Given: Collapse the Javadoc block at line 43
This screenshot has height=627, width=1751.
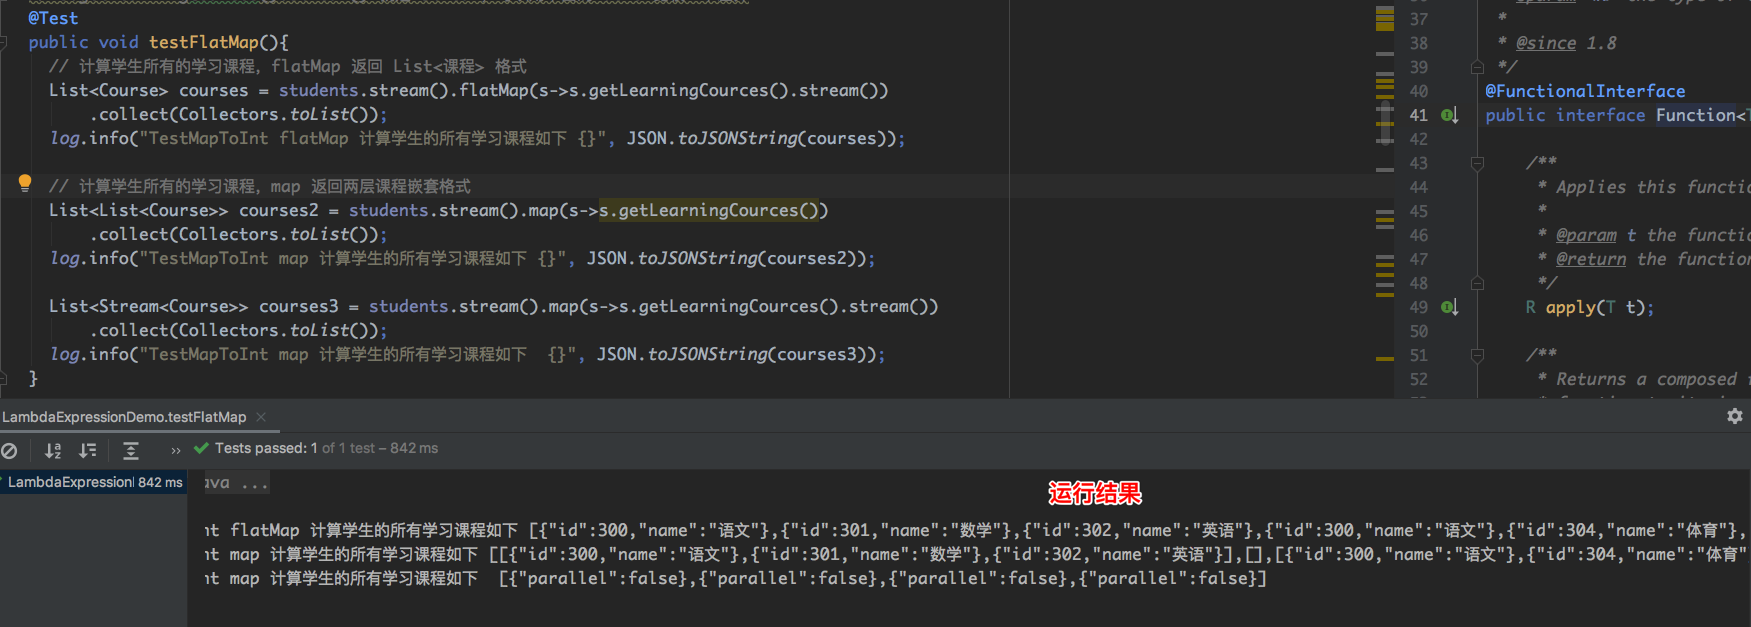Looking at the screenshot, I should (x=1477, y=163).
